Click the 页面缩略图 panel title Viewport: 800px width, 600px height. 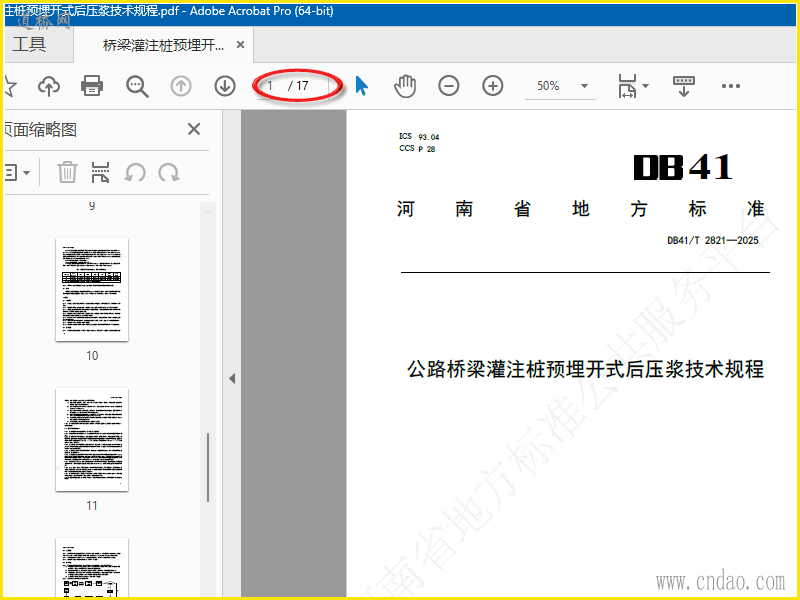(40, 130)
